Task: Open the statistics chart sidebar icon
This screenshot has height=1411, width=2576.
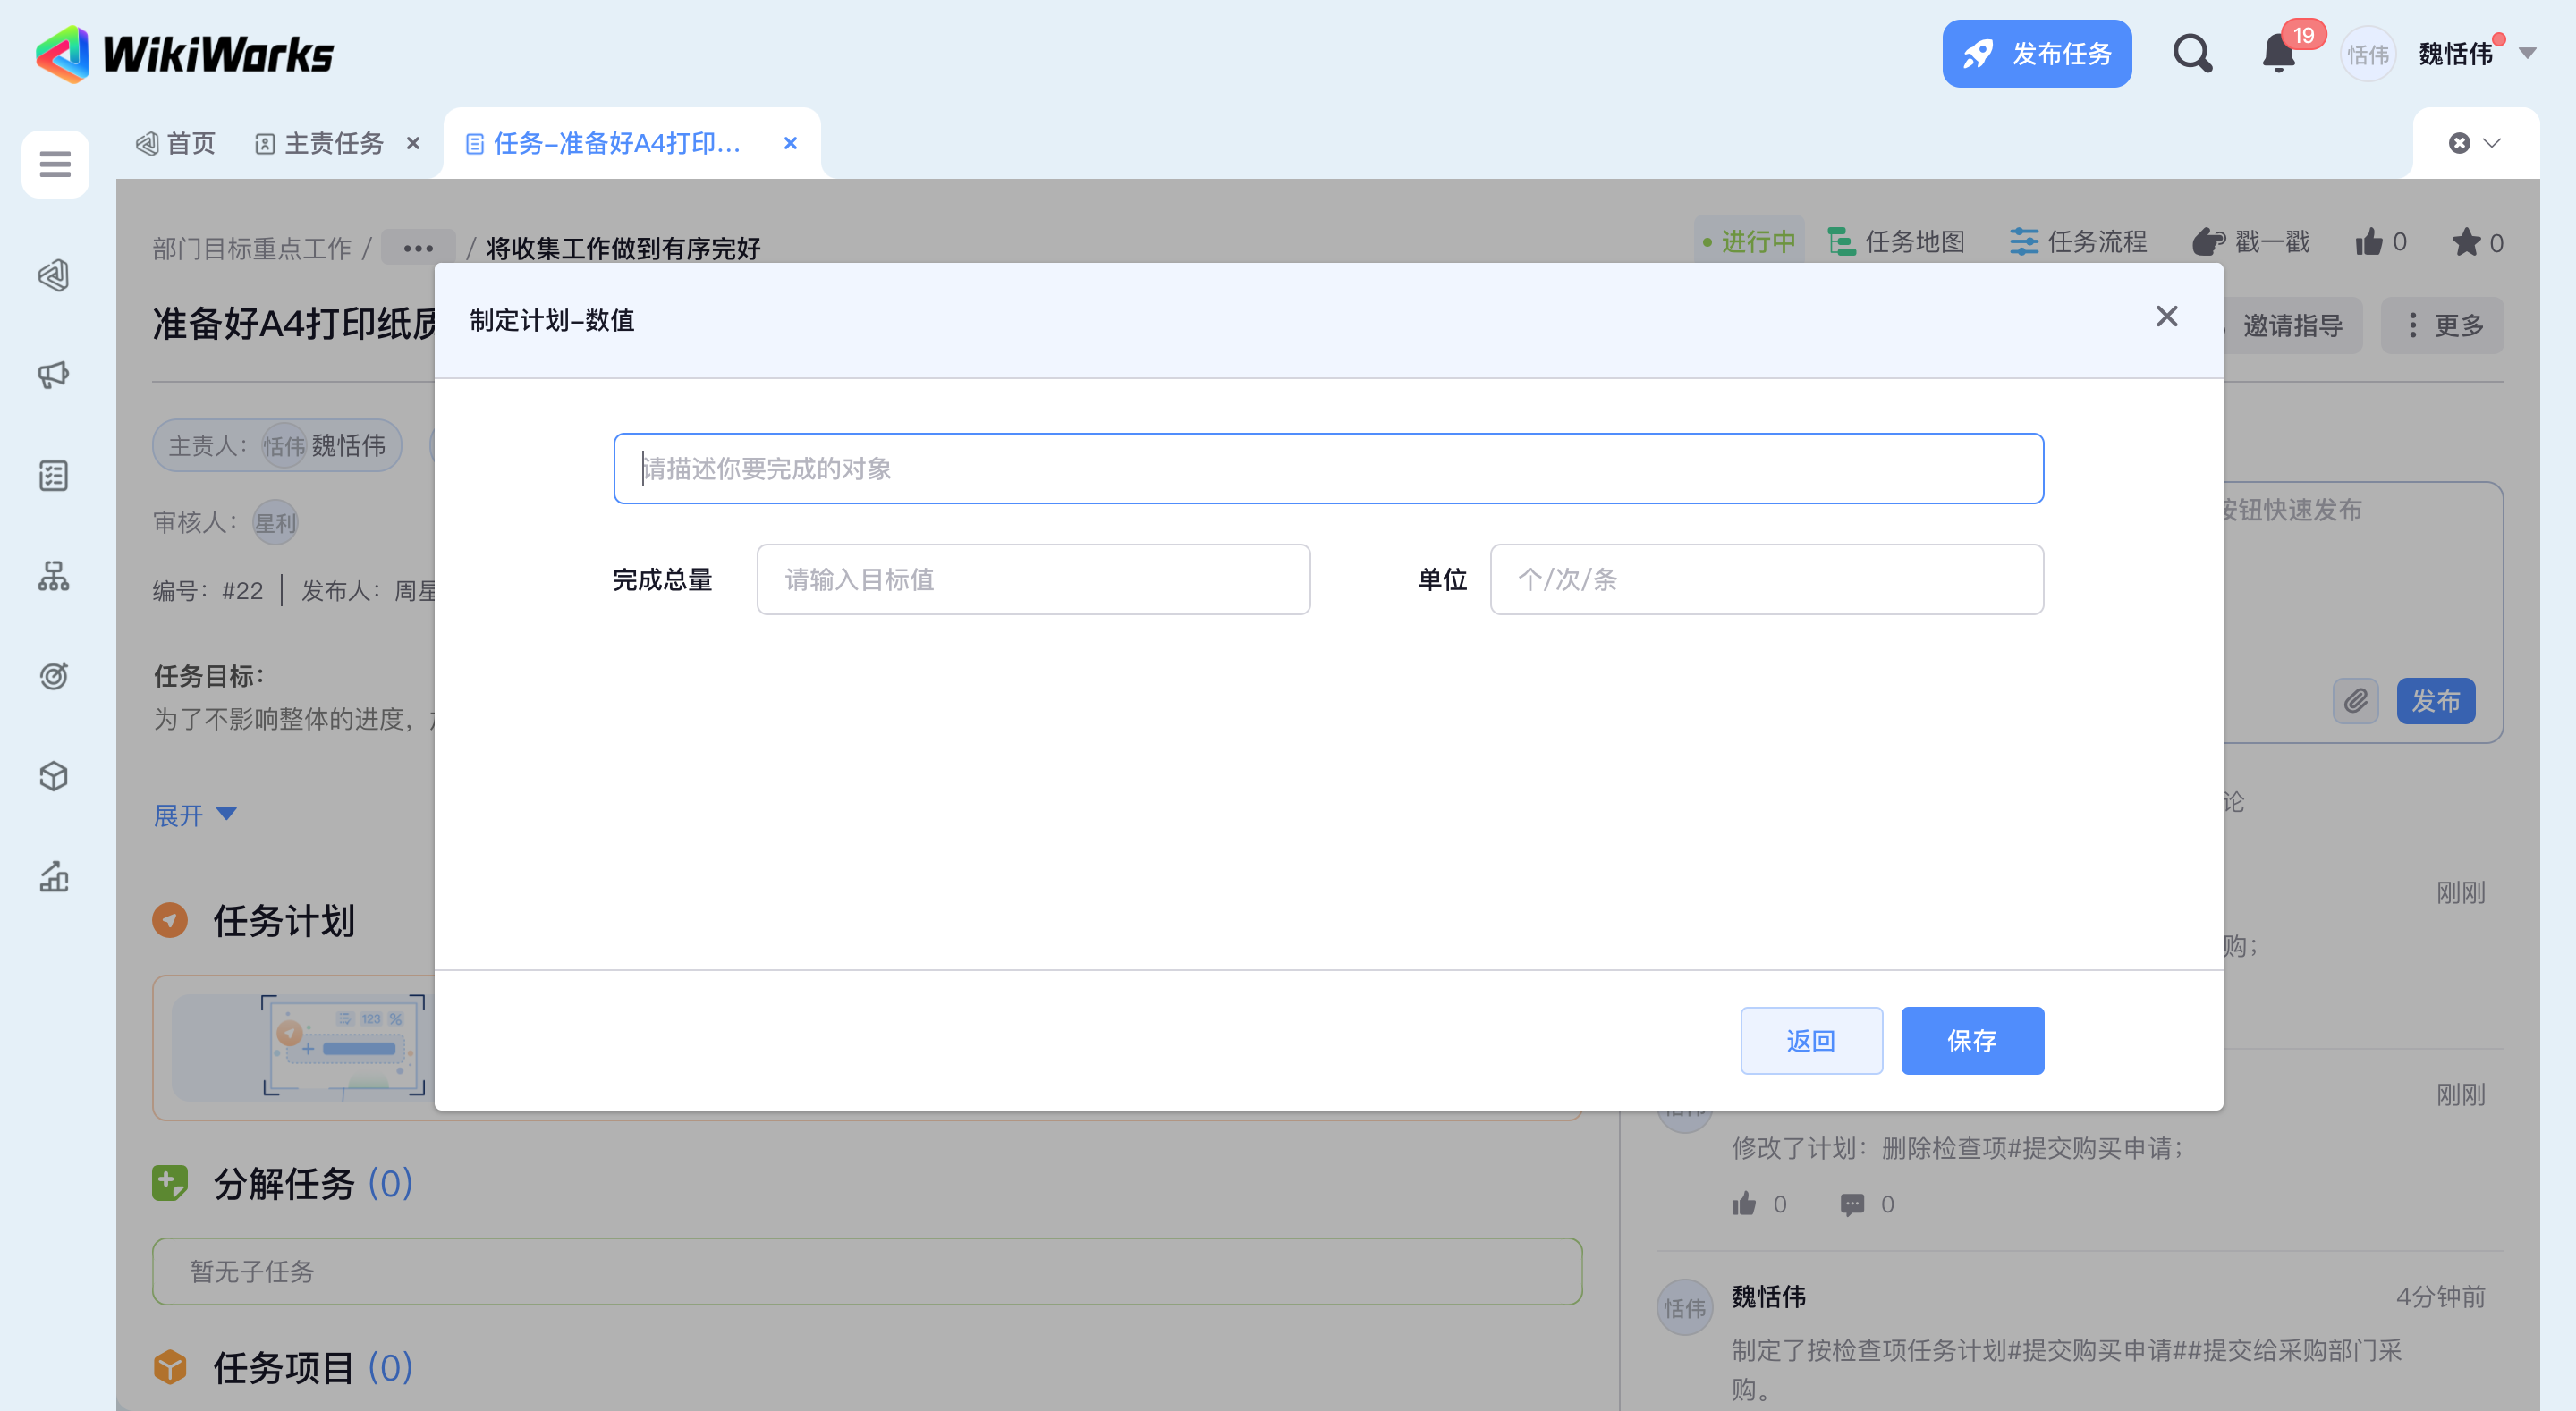Action: 54,877
